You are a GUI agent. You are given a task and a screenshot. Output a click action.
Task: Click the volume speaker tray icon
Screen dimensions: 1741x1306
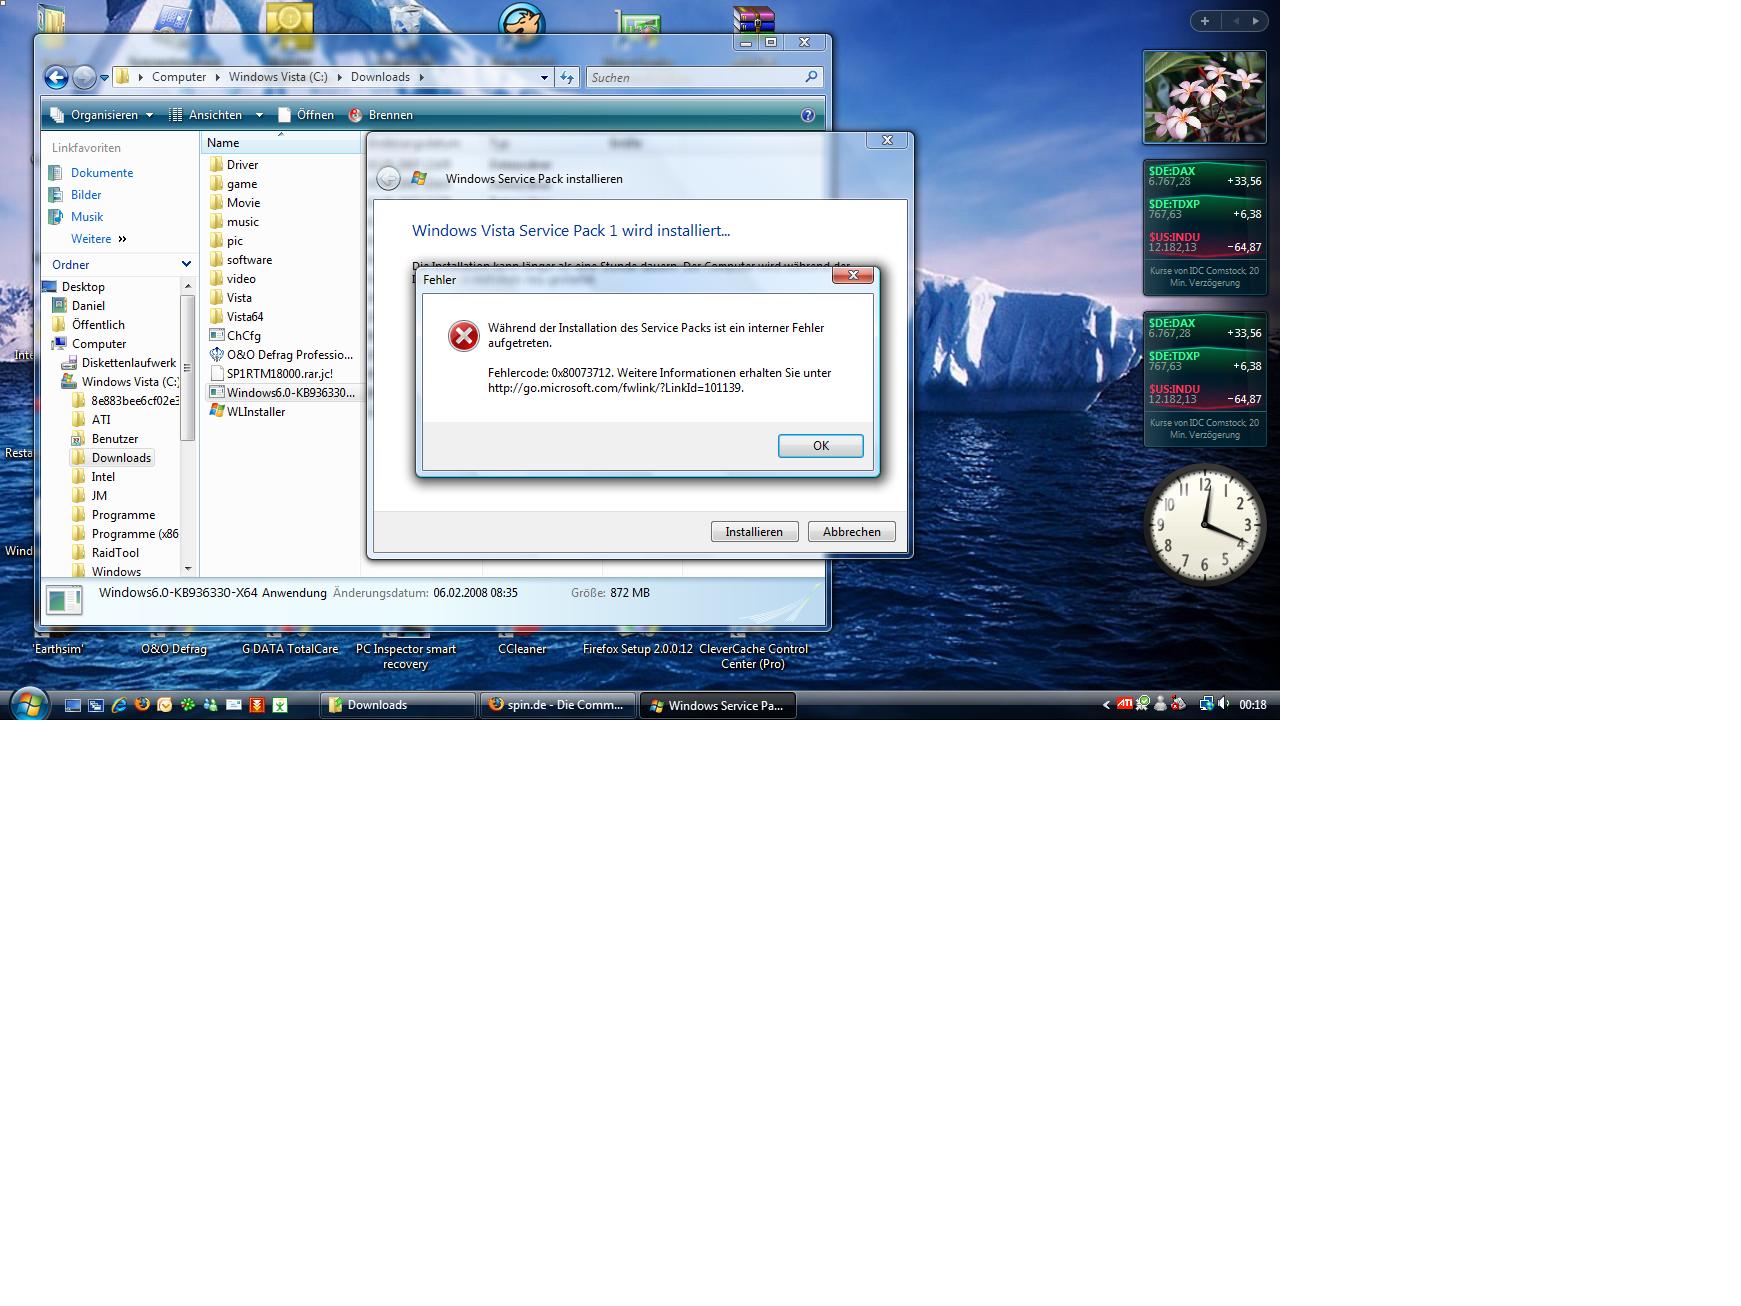[1224, 704]
